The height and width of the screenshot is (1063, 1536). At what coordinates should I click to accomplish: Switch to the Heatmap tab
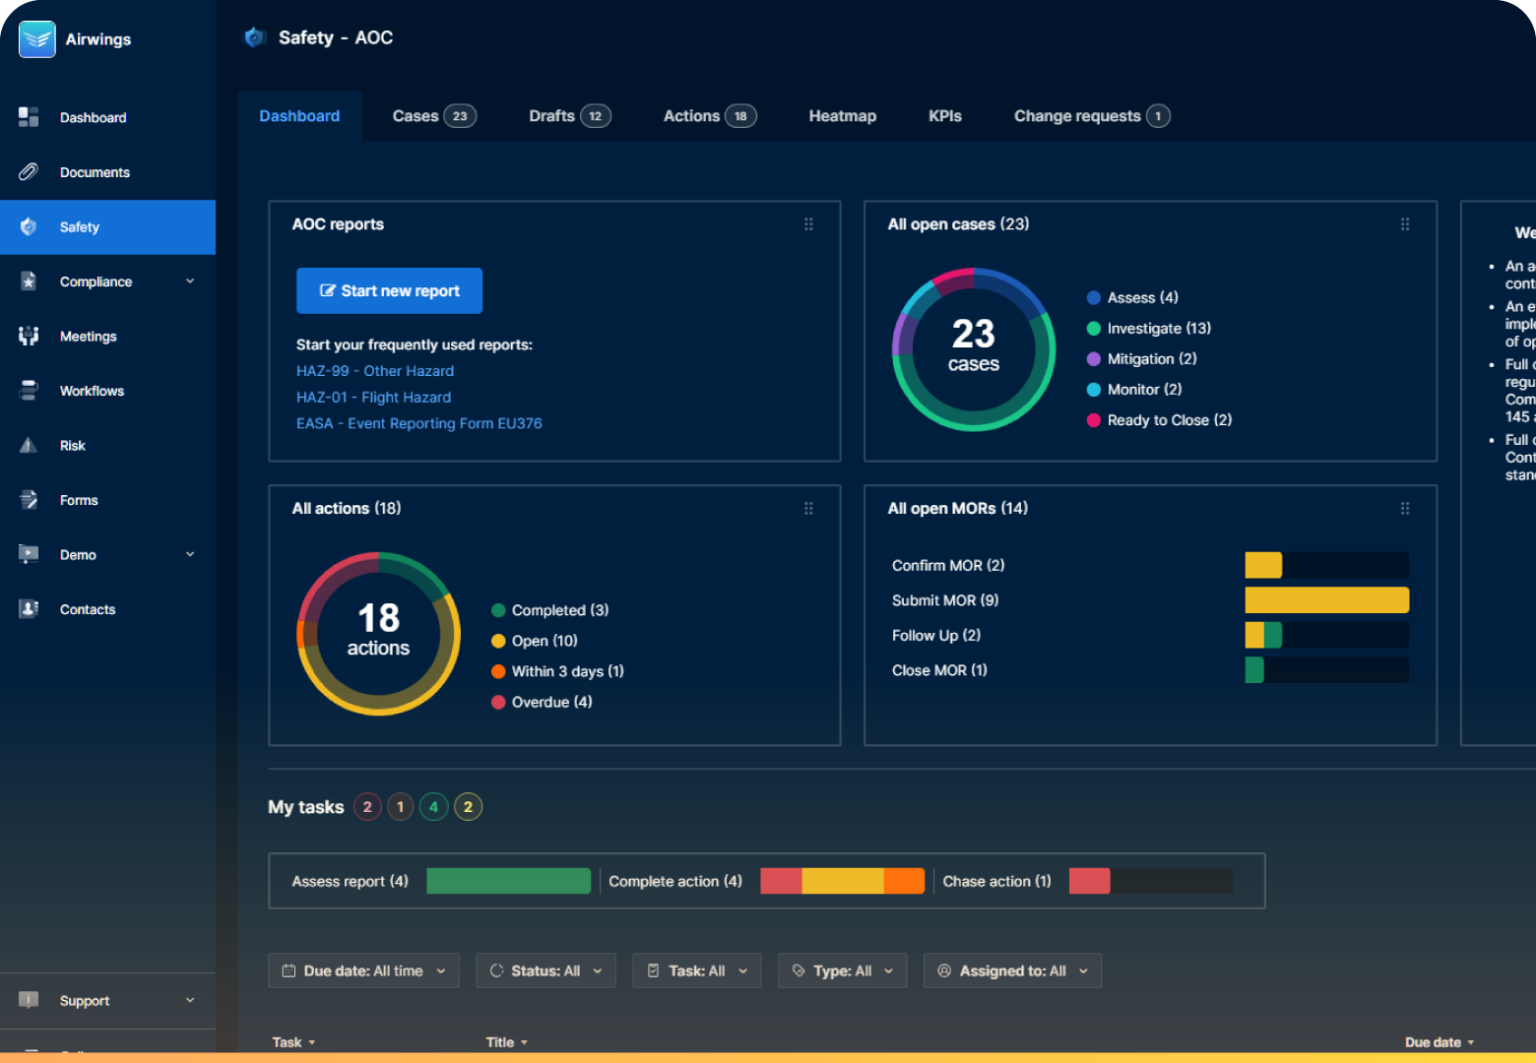pyautogui.click(x=842, y=116)
